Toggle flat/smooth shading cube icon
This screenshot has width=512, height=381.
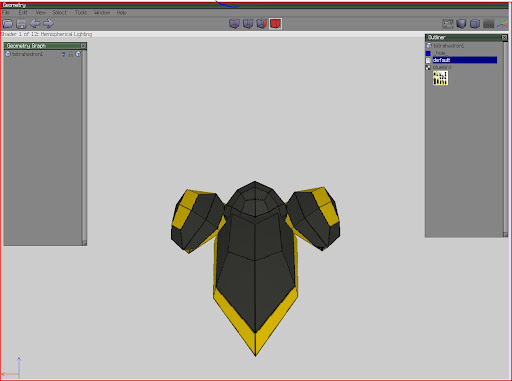click(x=461, y=24)
